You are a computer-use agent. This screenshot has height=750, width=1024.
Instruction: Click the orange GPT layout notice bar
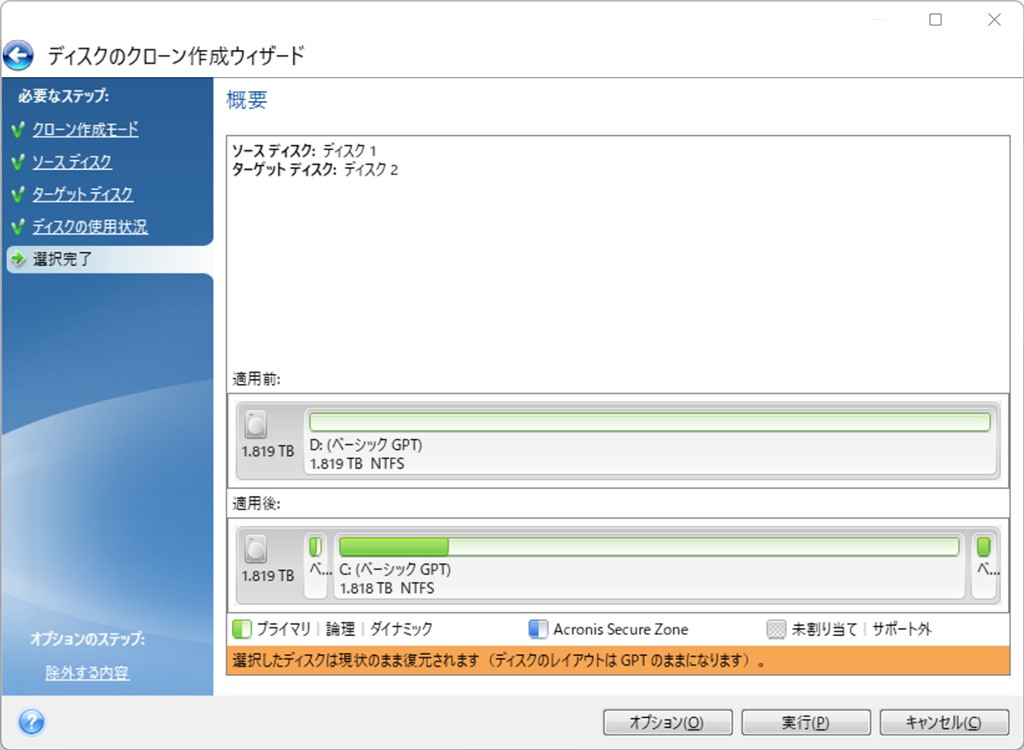618,660
